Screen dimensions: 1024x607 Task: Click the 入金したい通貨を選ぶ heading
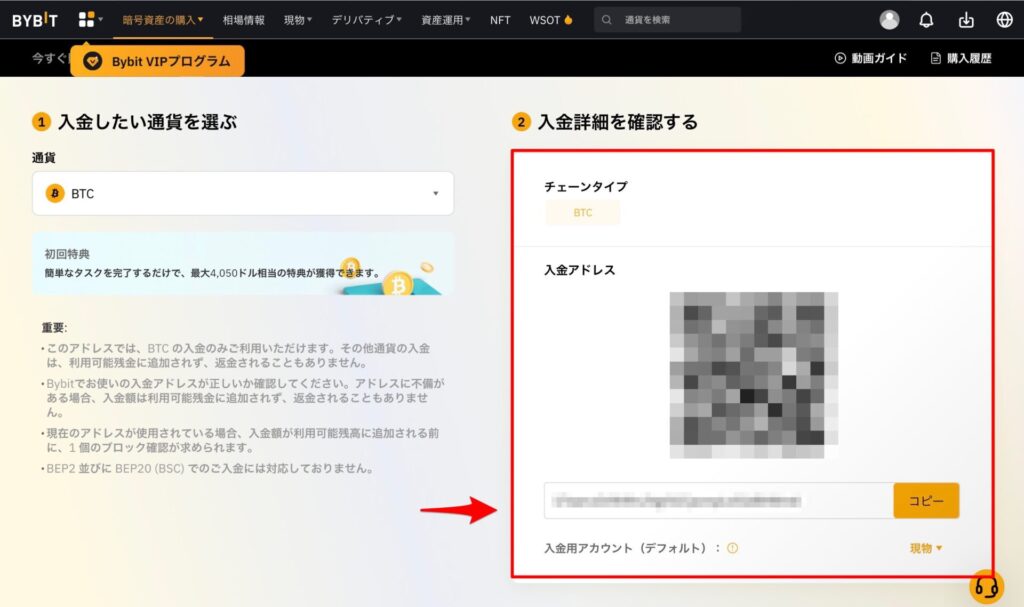click(148, 122)
